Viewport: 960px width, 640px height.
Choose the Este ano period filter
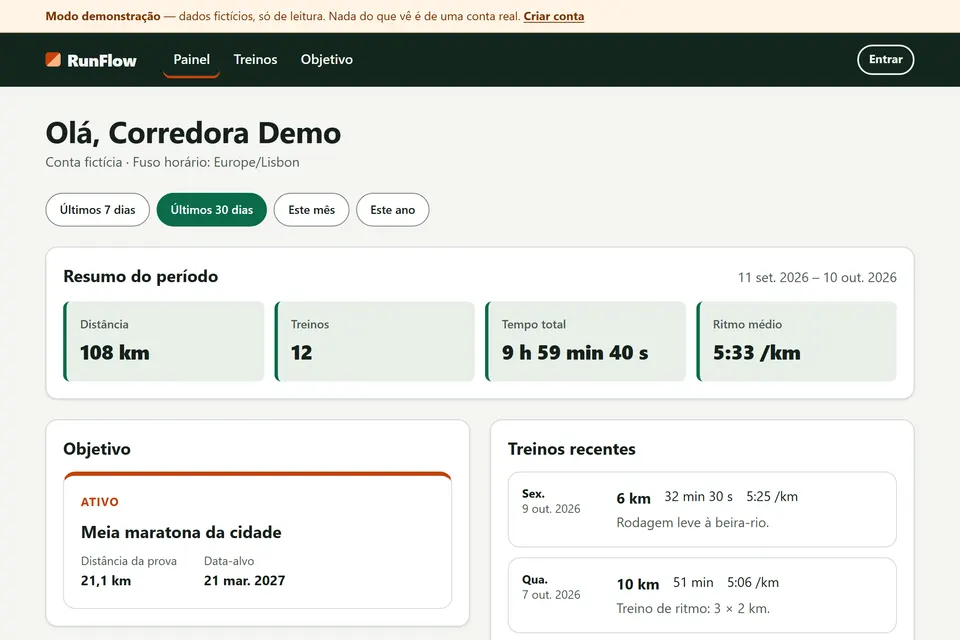click(392, 209)
